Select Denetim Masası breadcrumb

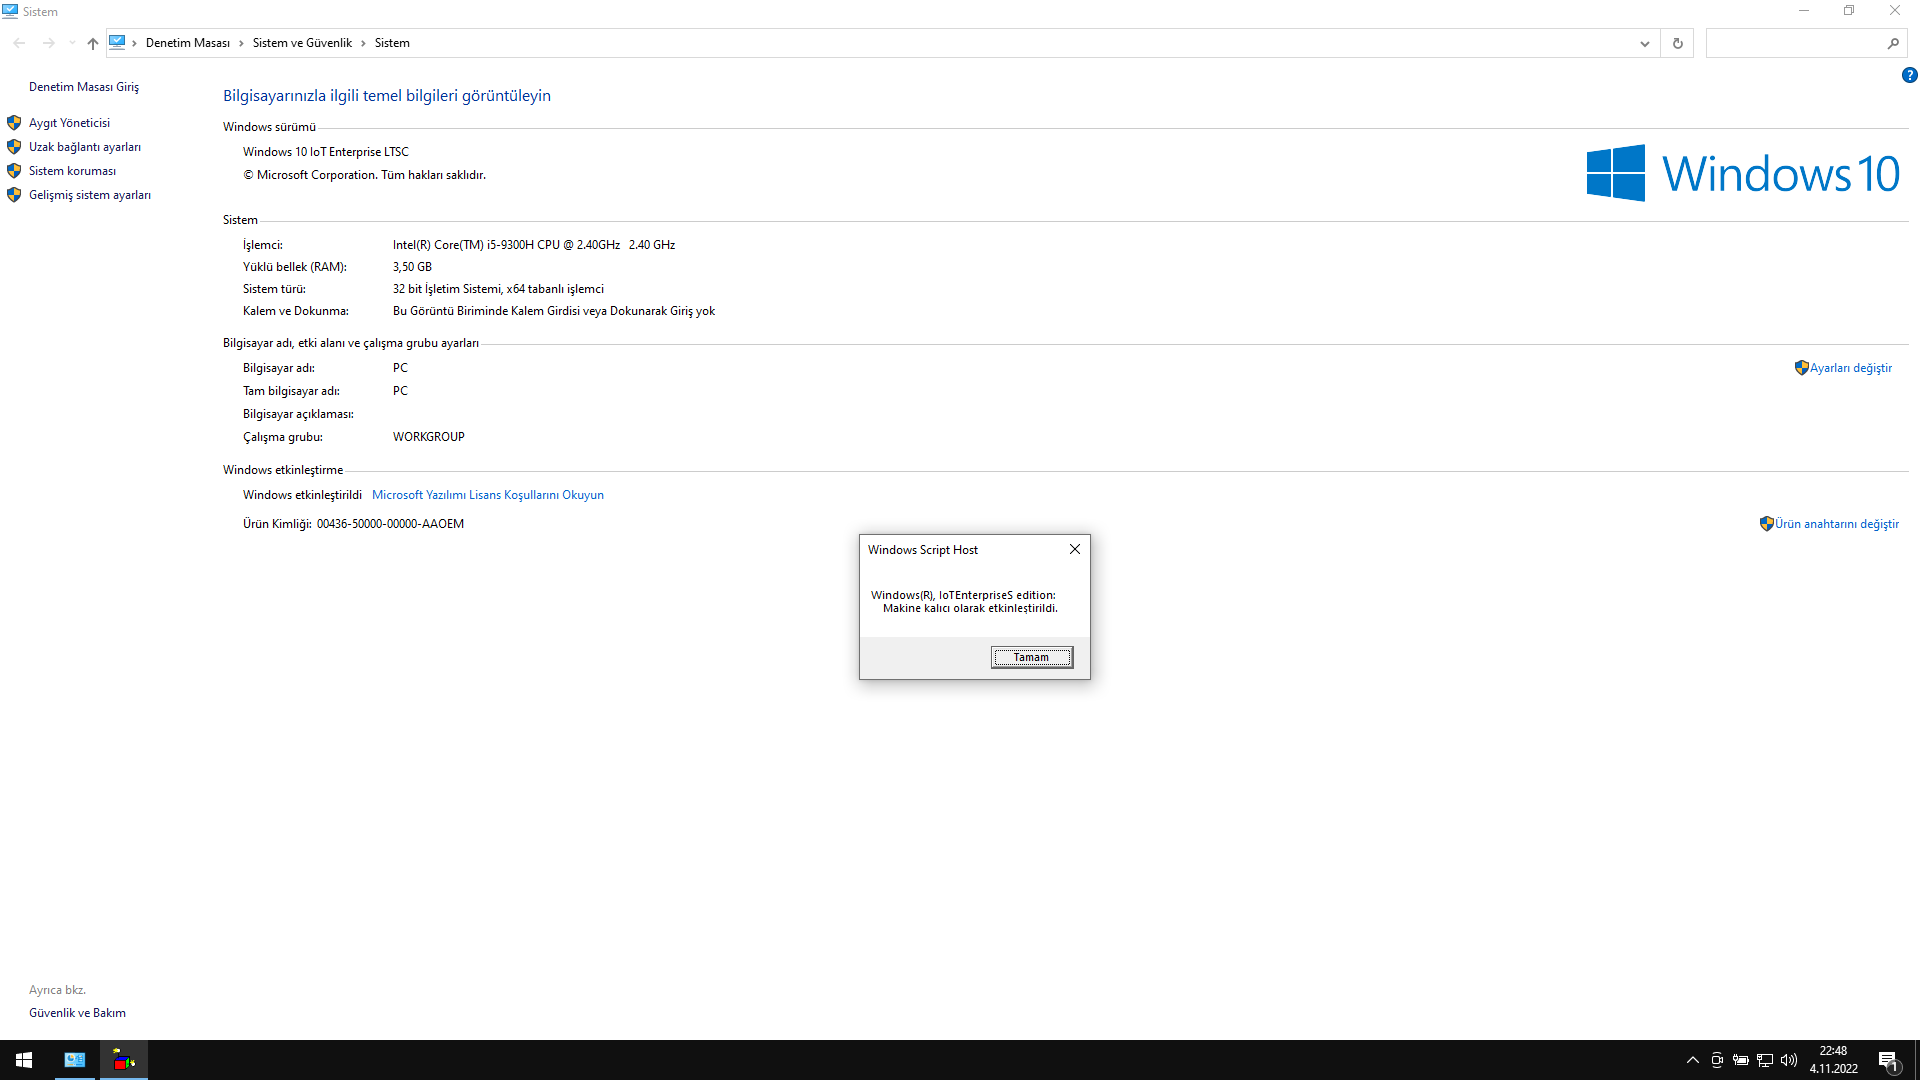pyautogui.click(x=187, y=43)
